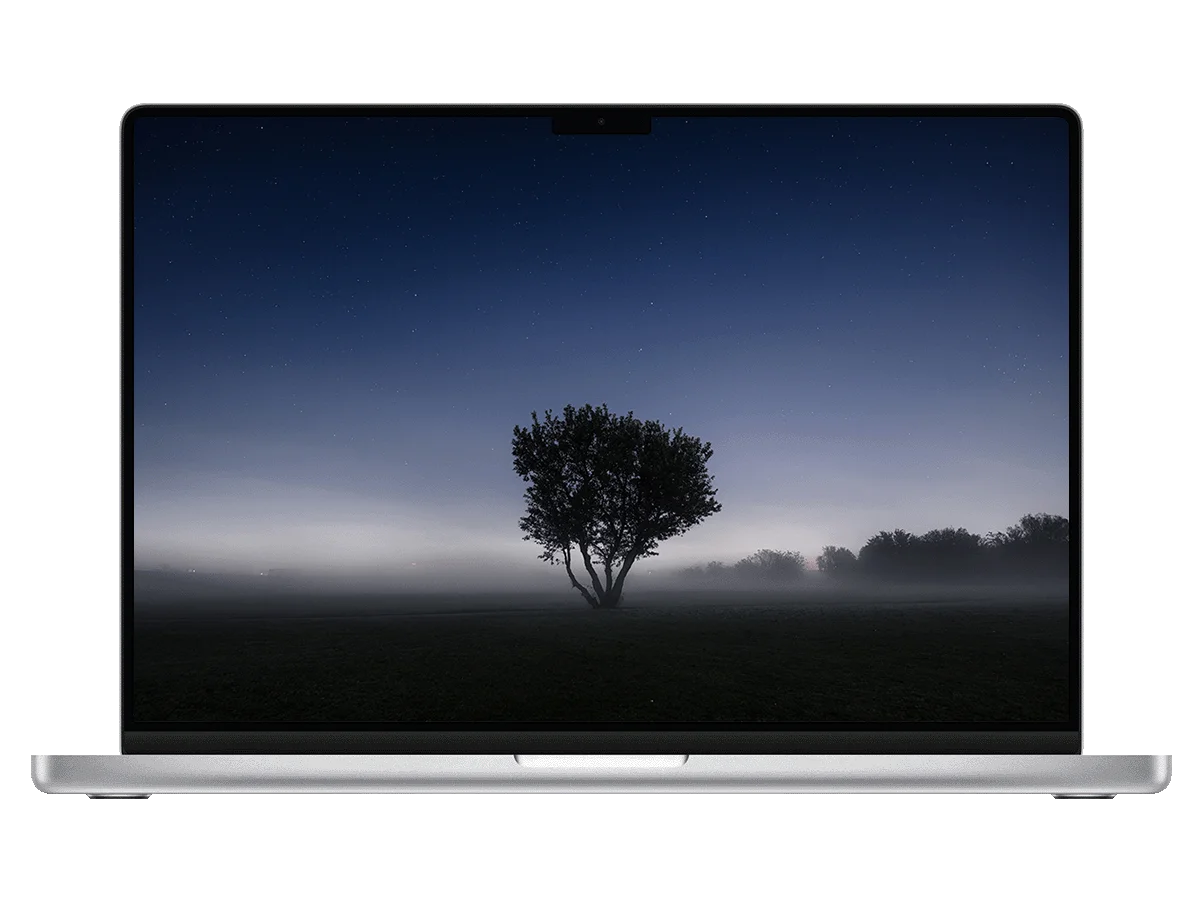The height and width of the screenshot is (900, 1200).
Task: Click the top-left corner of the desktop wallpaper
Action: pyautogui.click(x=140, y=122)
